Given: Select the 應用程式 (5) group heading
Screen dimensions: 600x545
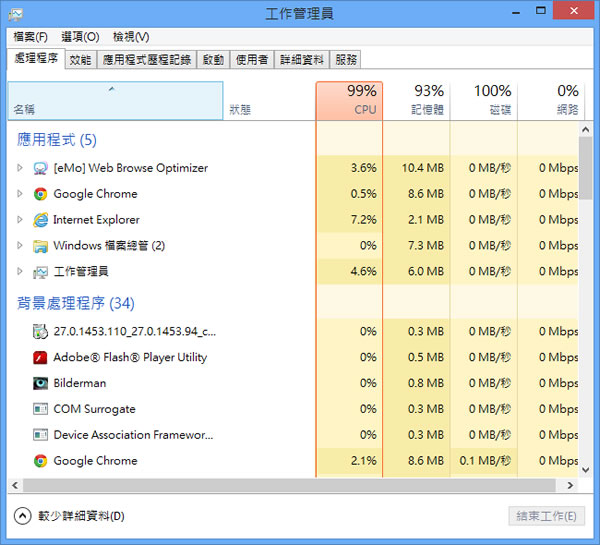Looking at the screenshot, I should [57, 140].
